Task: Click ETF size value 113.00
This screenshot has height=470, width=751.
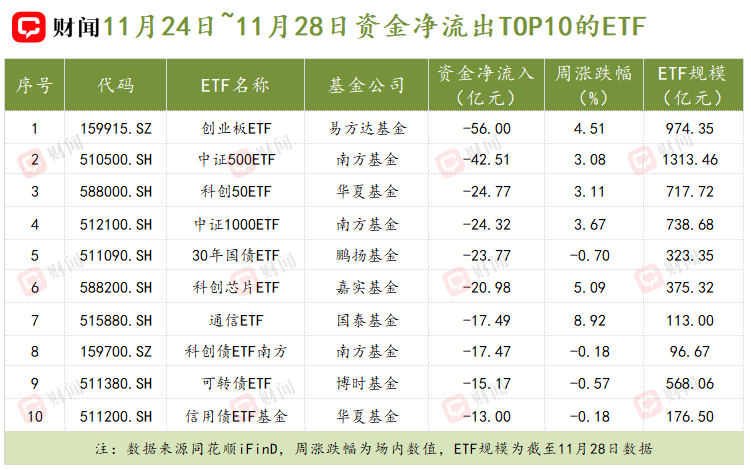Action: [x=690, y=320]
